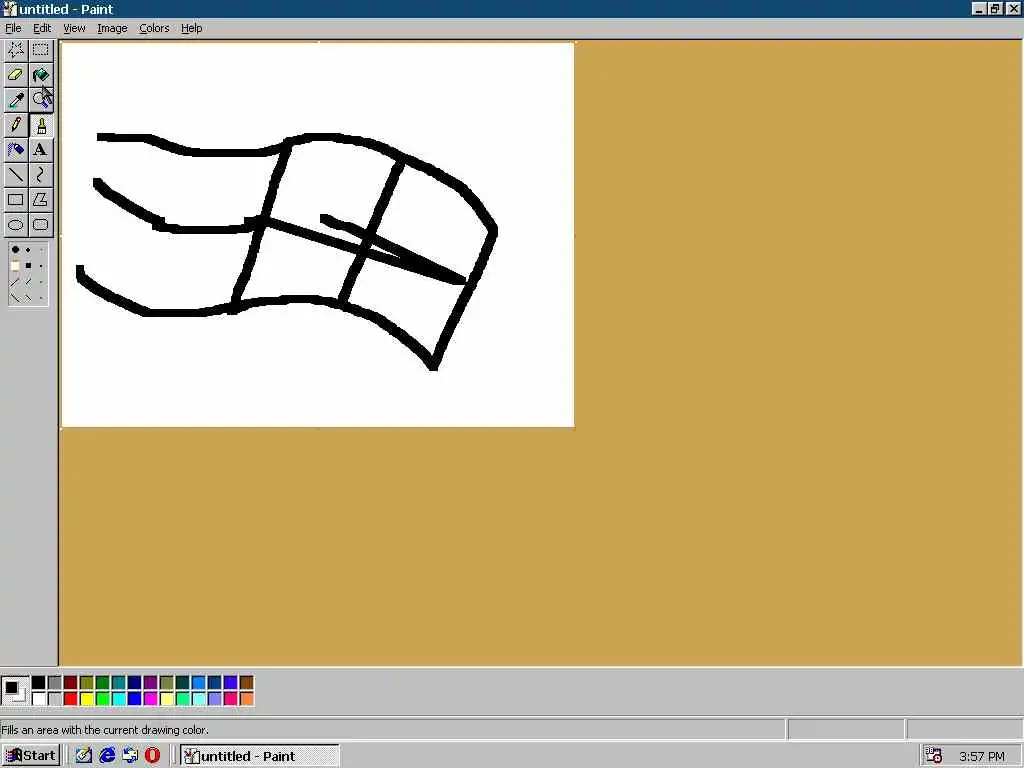This screenshot has height=768, width=1024.
Task: Open the Edit menu
Action: point(42,28)
